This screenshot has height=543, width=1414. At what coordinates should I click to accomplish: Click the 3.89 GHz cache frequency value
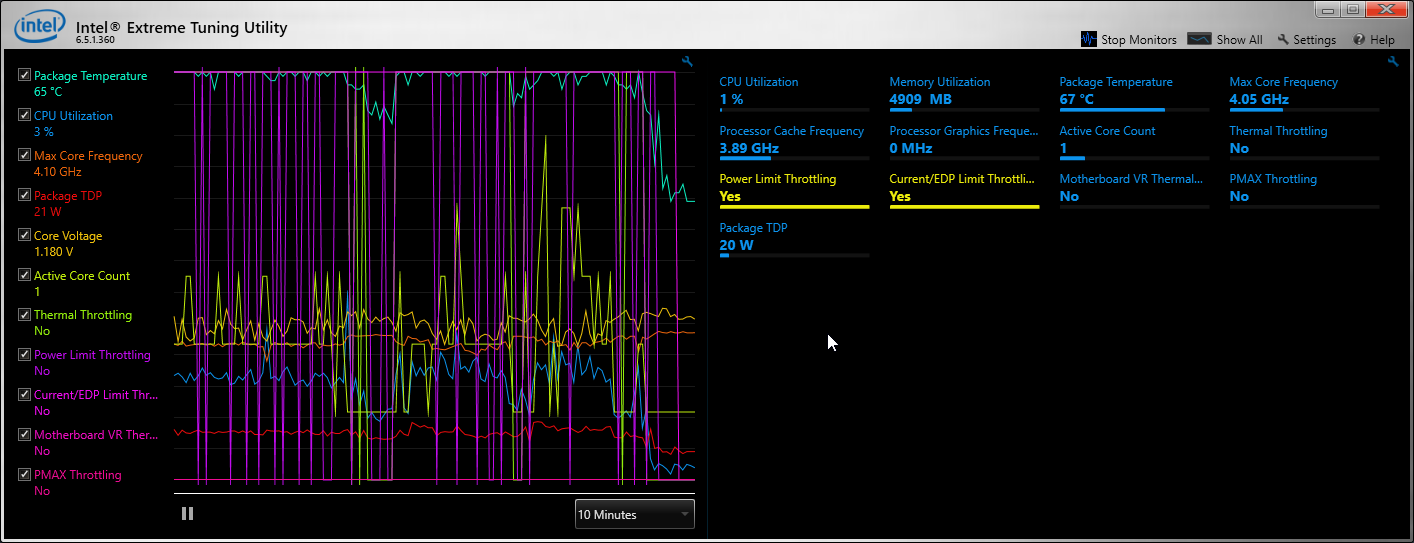click(748, 148)
